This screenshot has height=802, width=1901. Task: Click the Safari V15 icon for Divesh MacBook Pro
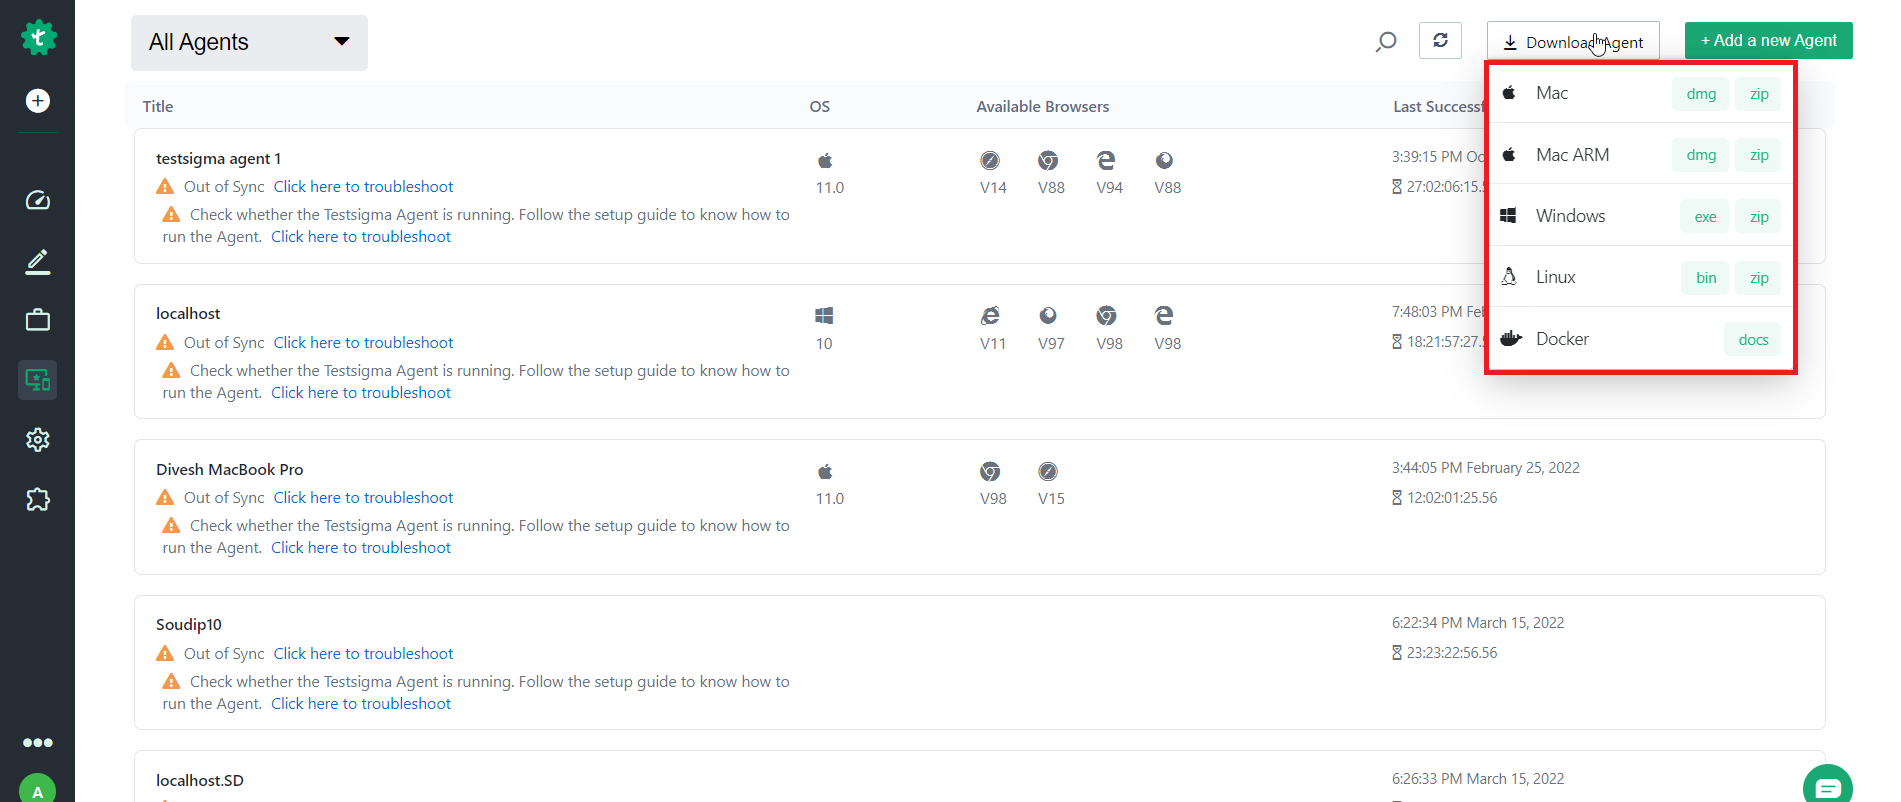coord(1048,472)
